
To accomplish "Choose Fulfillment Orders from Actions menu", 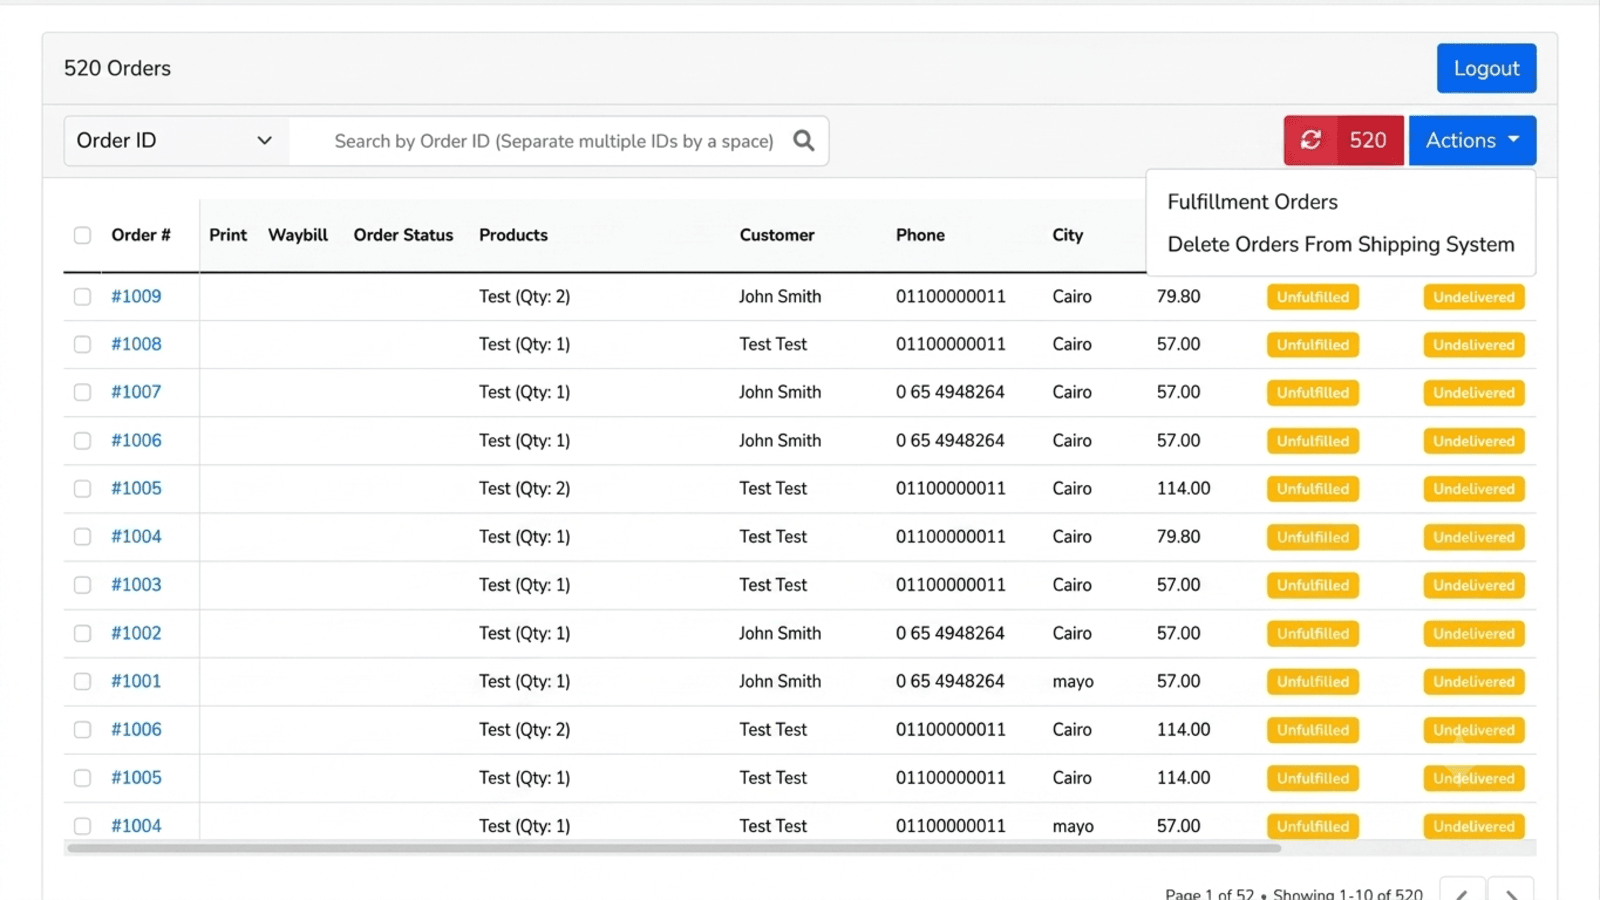I will pos(1252,202).
